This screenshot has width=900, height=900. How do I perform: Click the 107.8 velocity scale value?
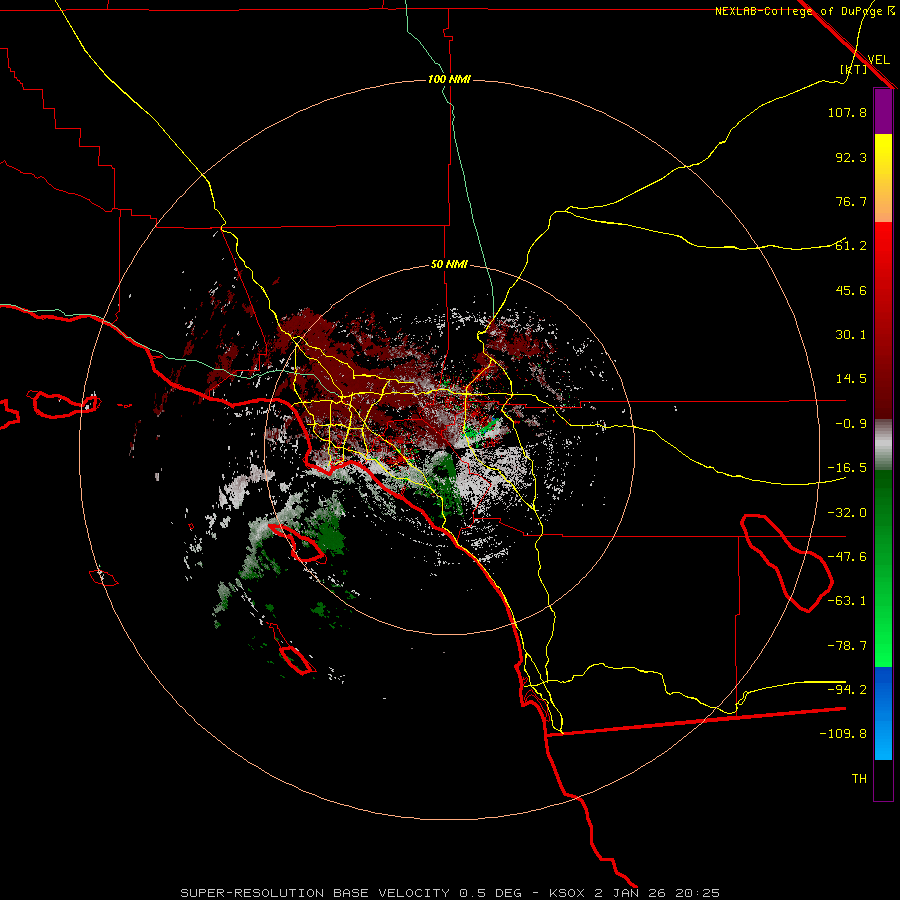pos(847,112)
